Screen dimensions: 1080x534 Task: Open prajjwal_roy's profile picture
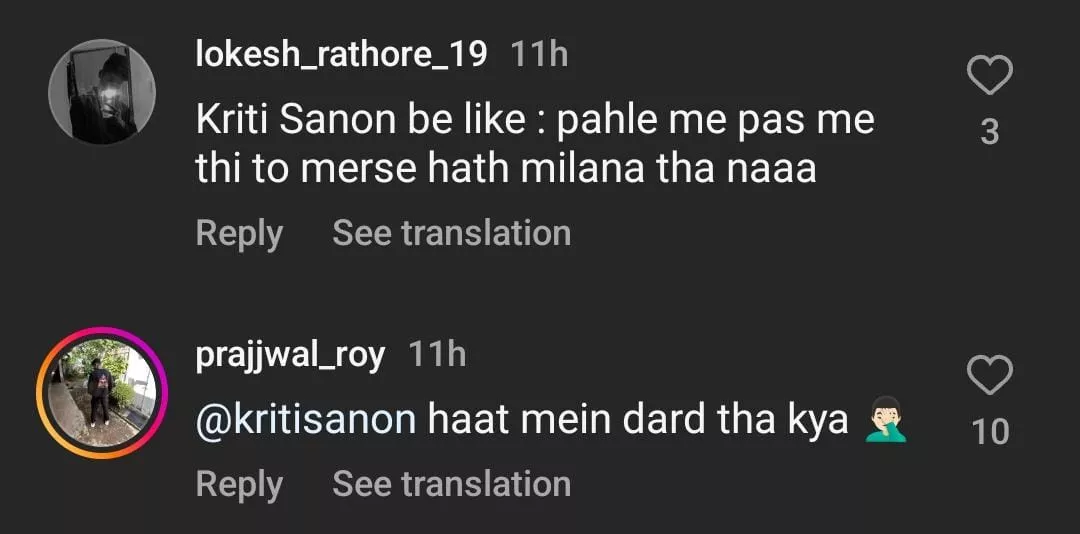[x=102, y=393]
